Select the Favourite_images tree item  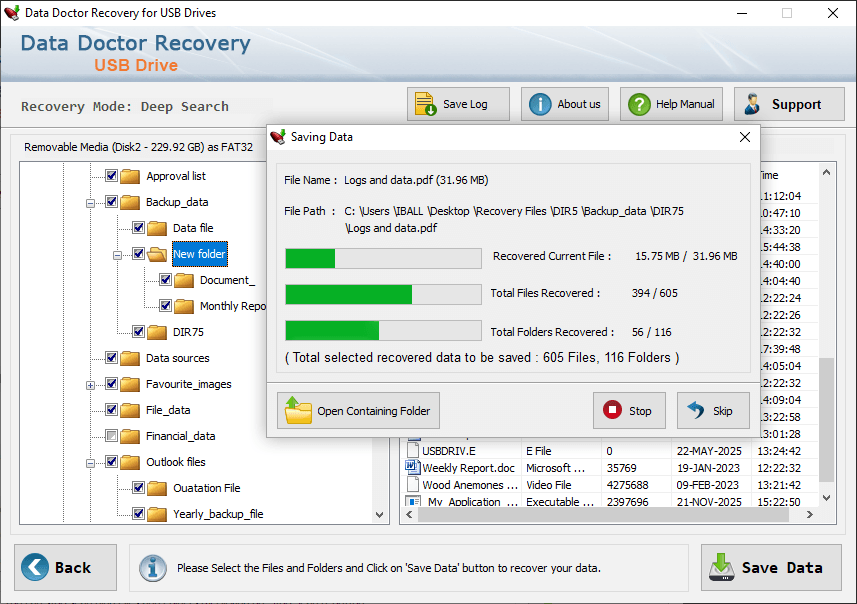pos(189,384)
